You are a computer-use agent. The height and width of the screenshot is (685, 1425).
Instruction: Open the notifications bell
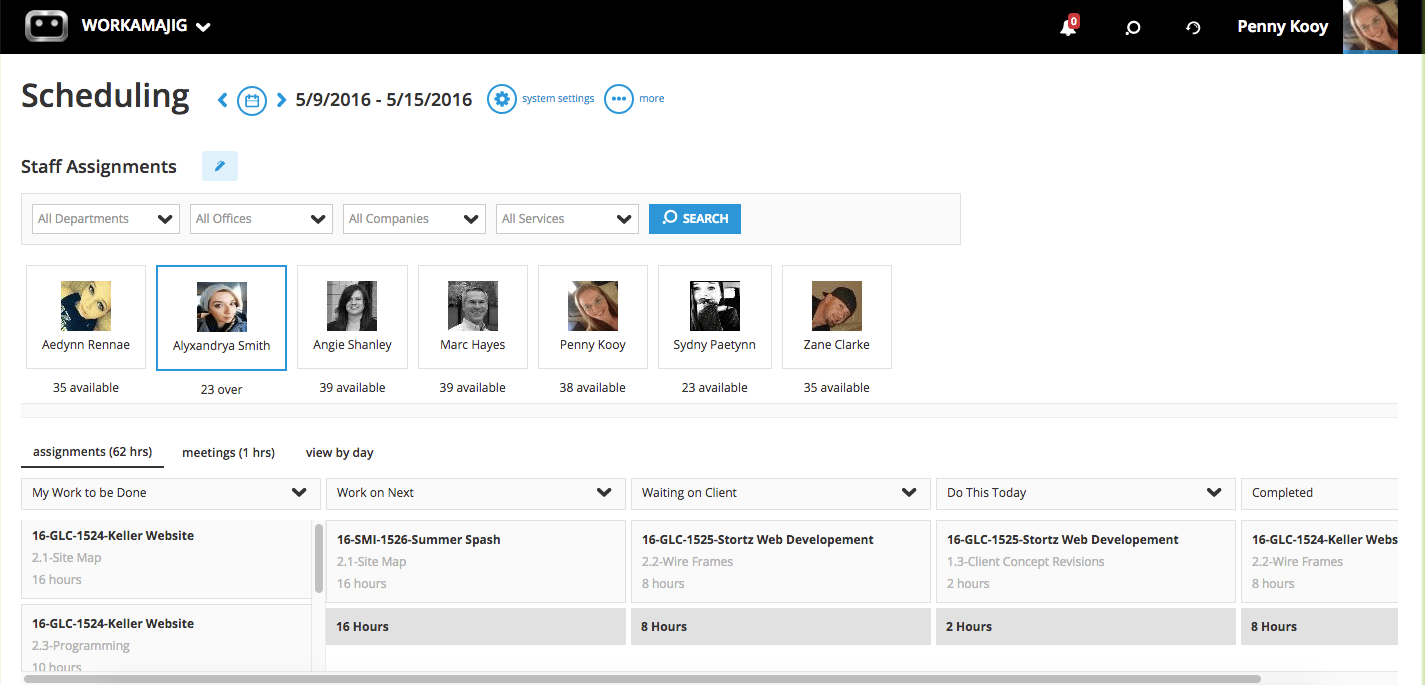tap(1066, 27)
